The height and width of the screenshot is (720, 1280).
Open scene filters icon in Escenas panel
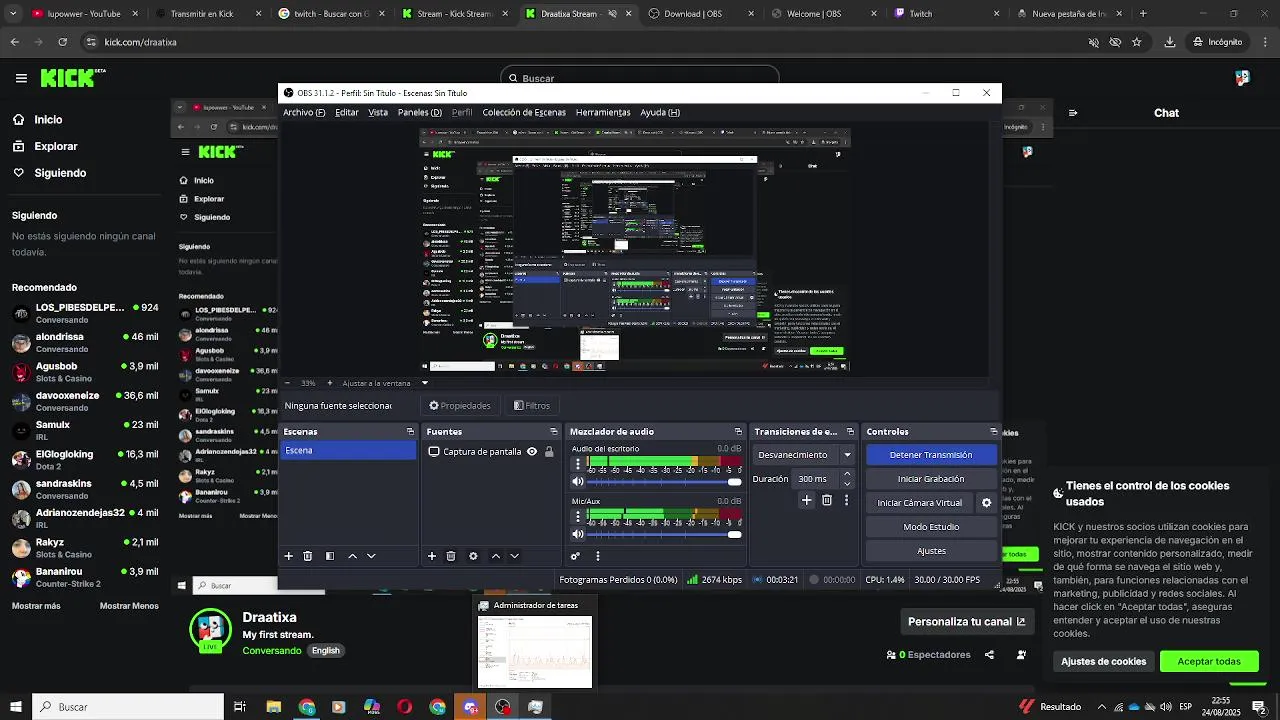(330, 556)
